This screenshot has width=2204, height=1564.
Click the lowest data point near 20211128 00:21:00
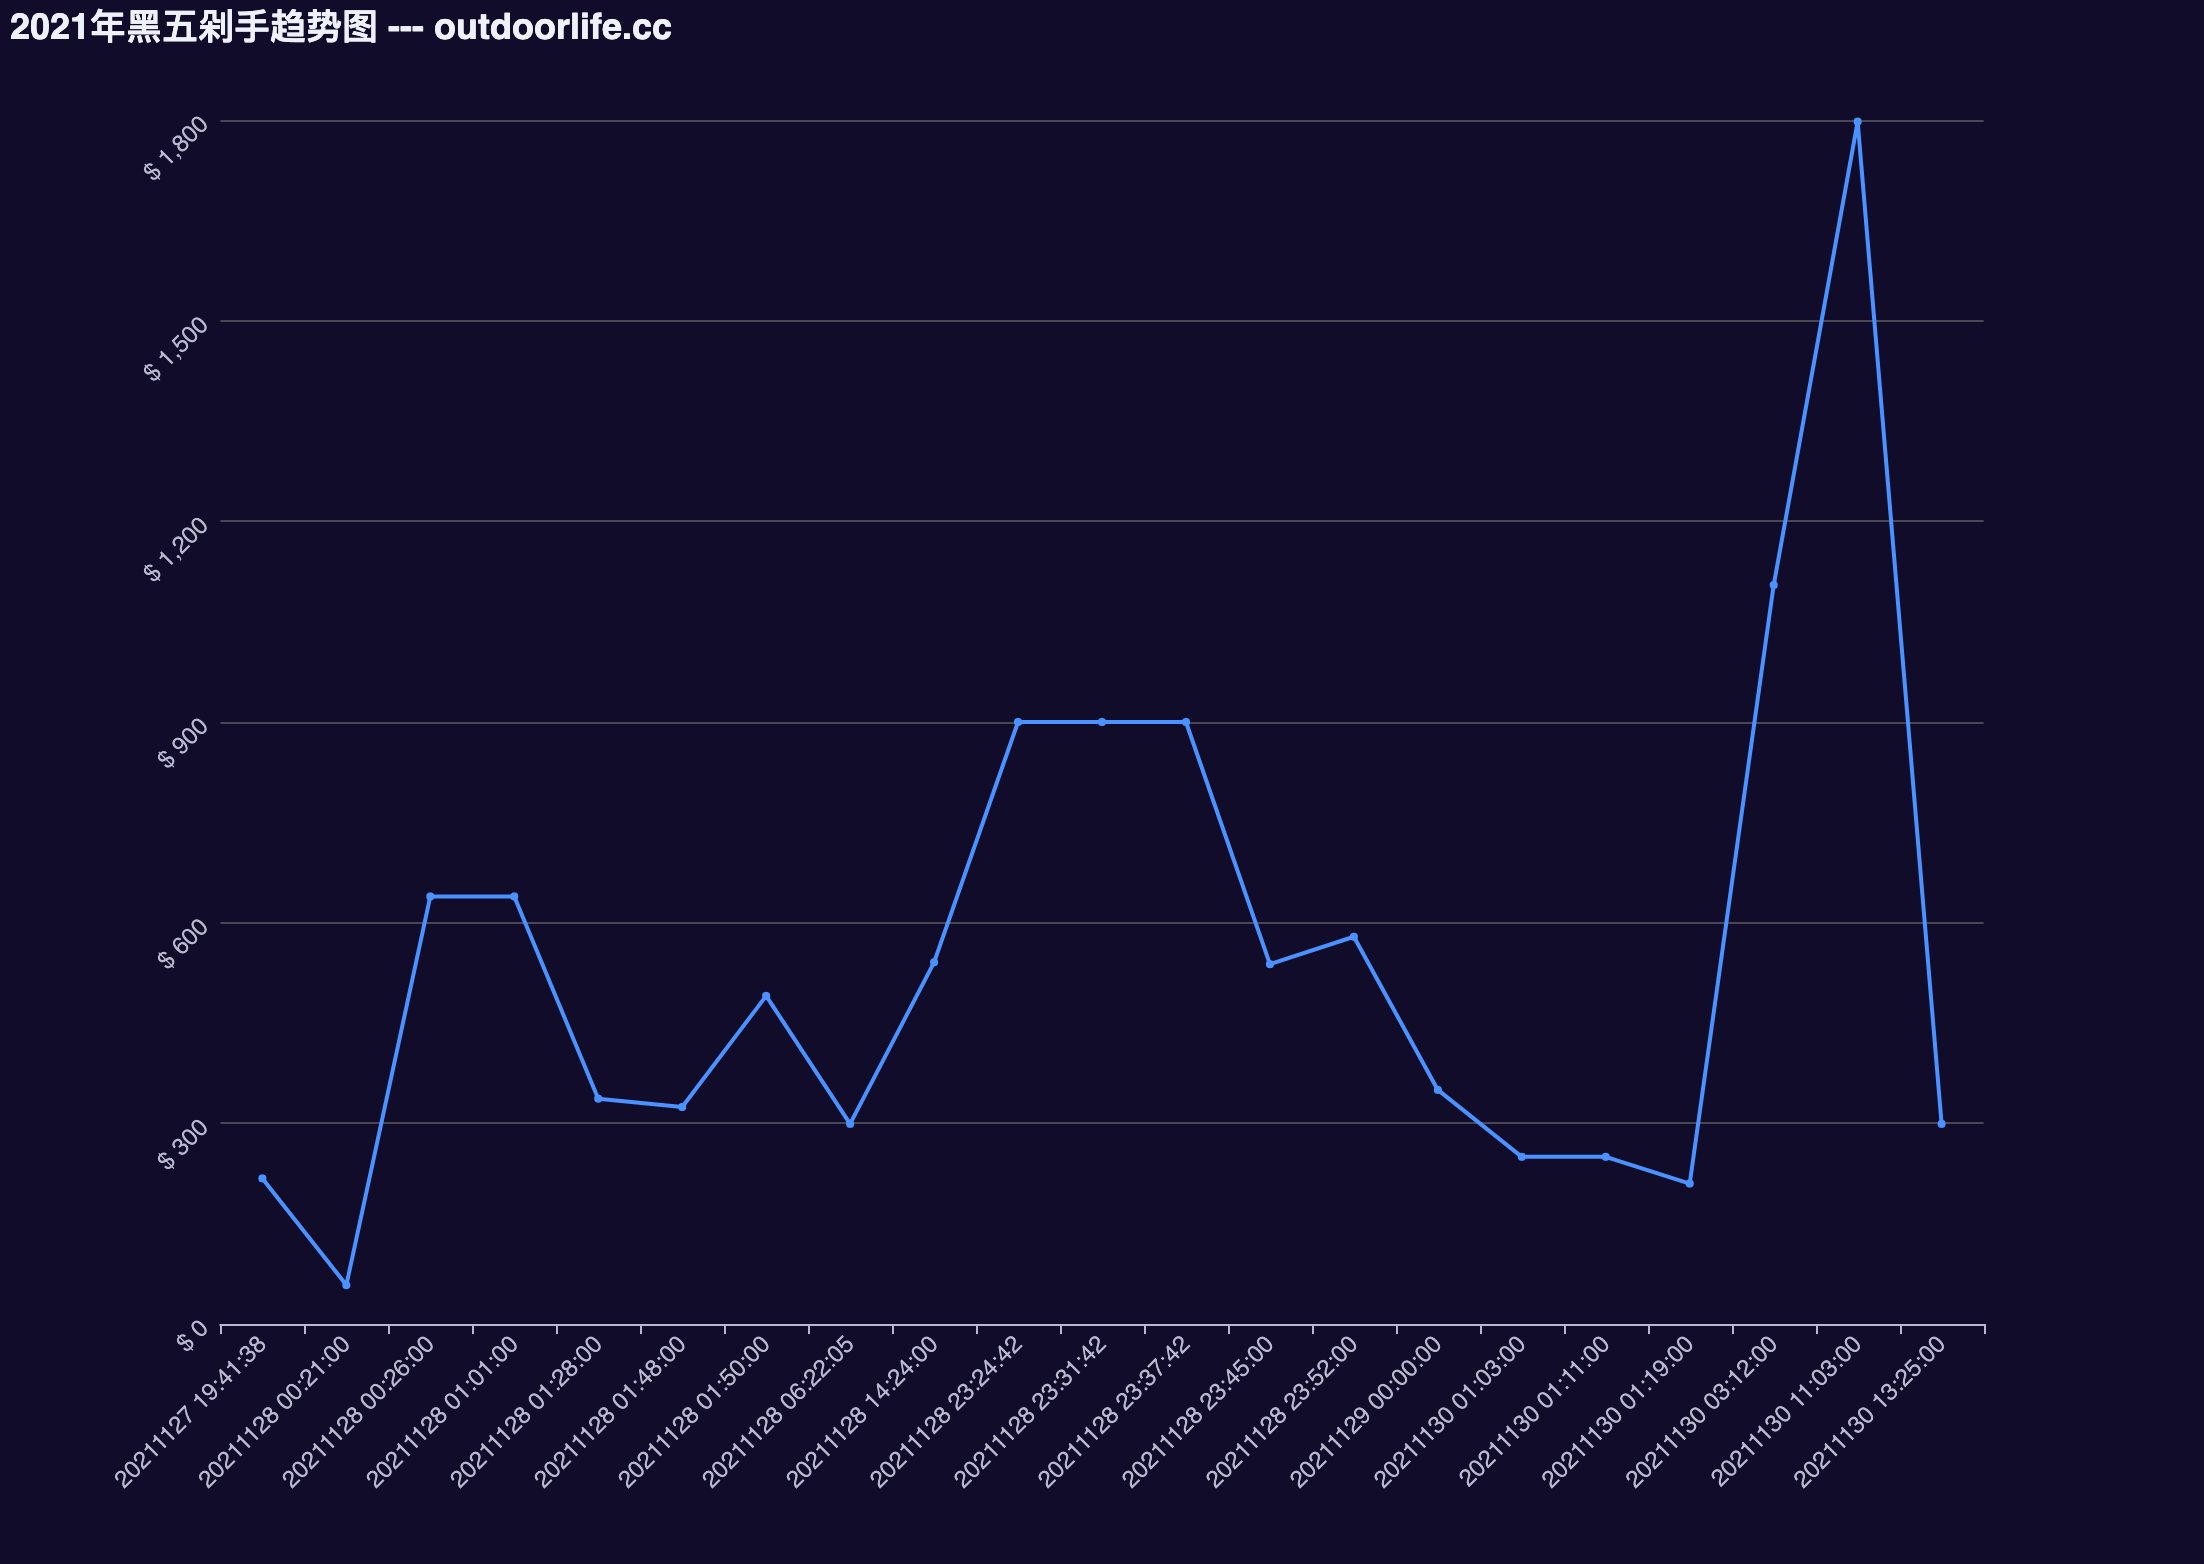coord(346,1284)
